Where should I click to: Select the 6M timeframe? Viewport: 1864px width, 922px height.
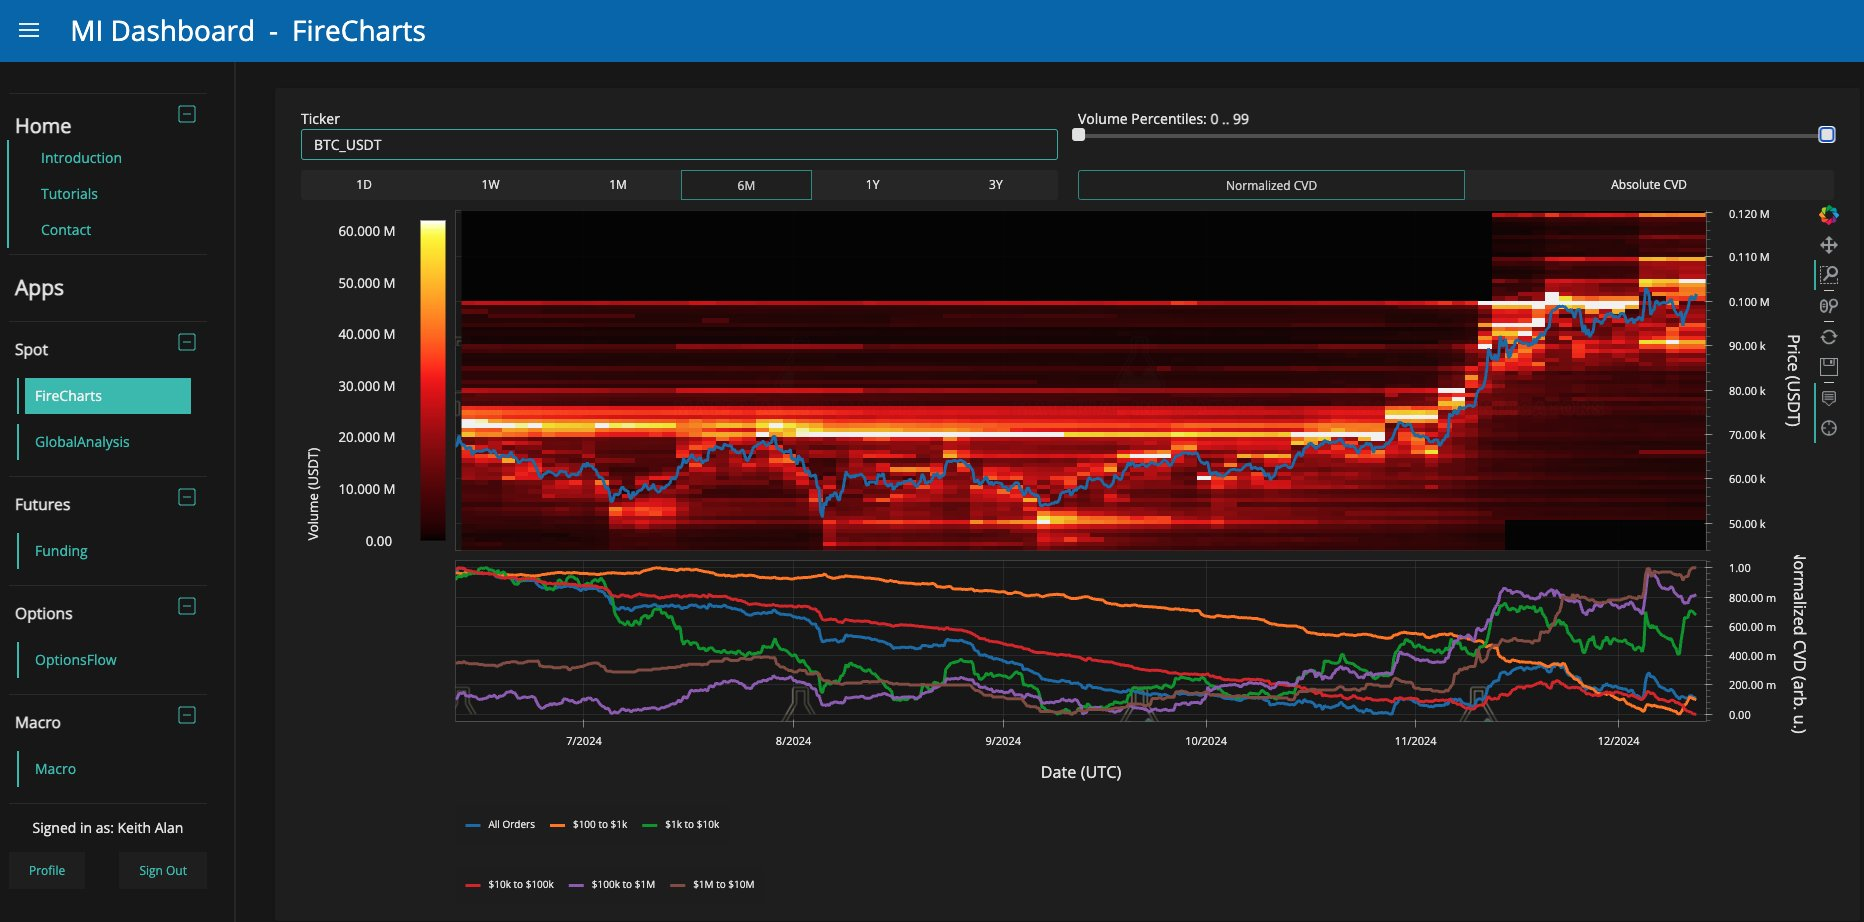click(x=746, y=185)
